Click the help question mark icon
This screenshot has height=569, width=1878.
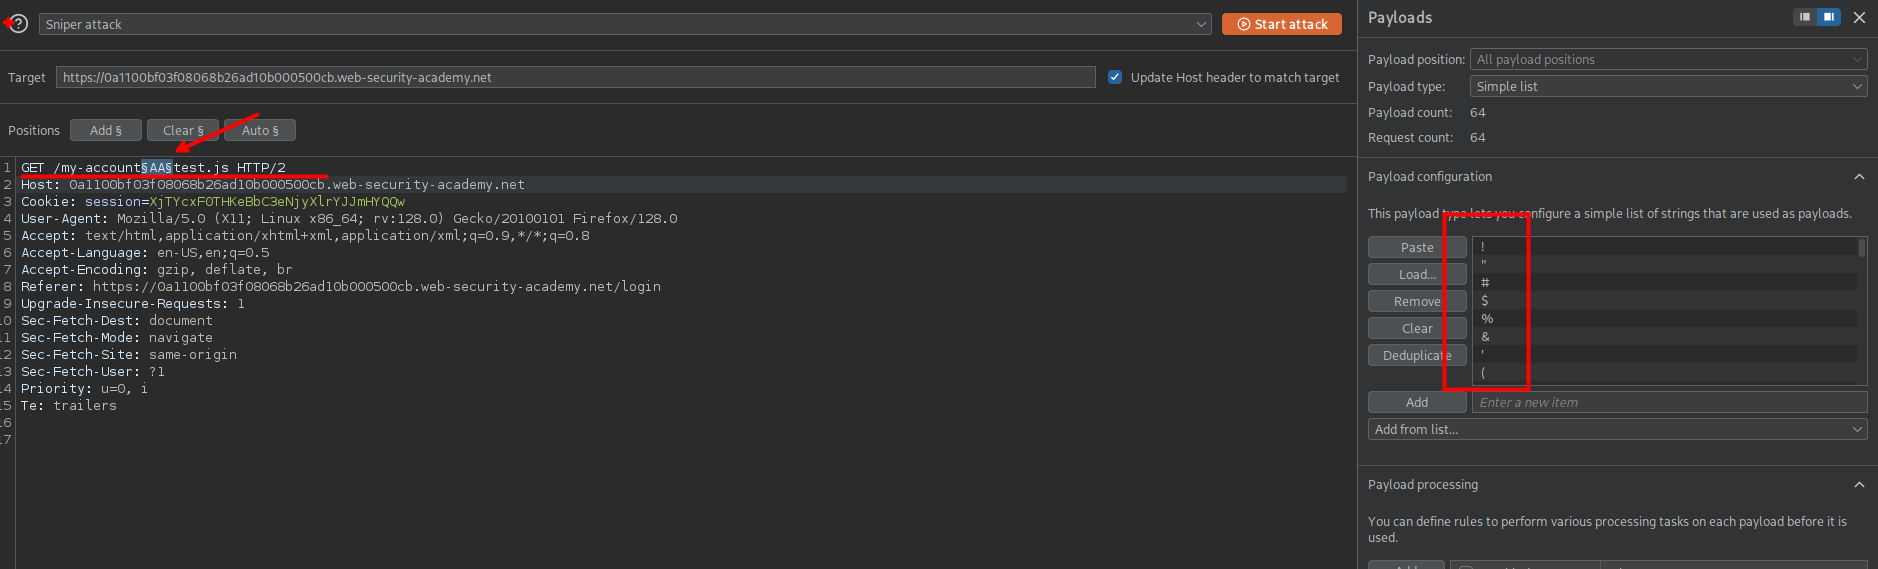(x=19, y=24)
